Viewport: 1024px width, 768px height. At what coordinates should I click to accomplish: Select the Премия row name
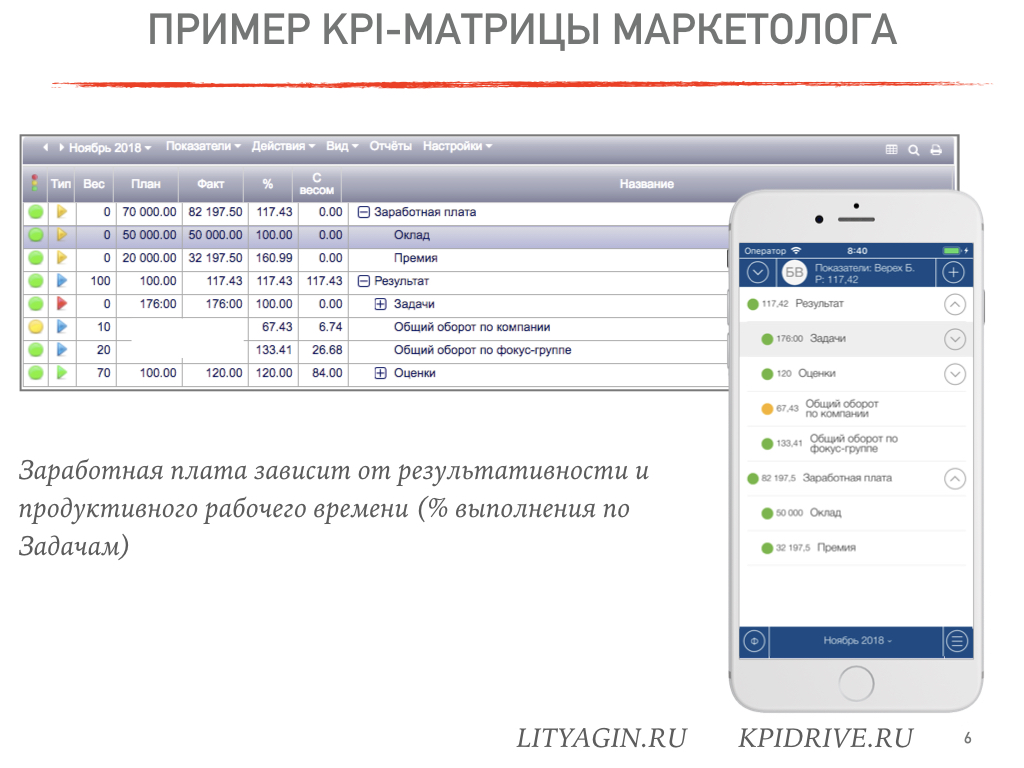coord(415,258)
